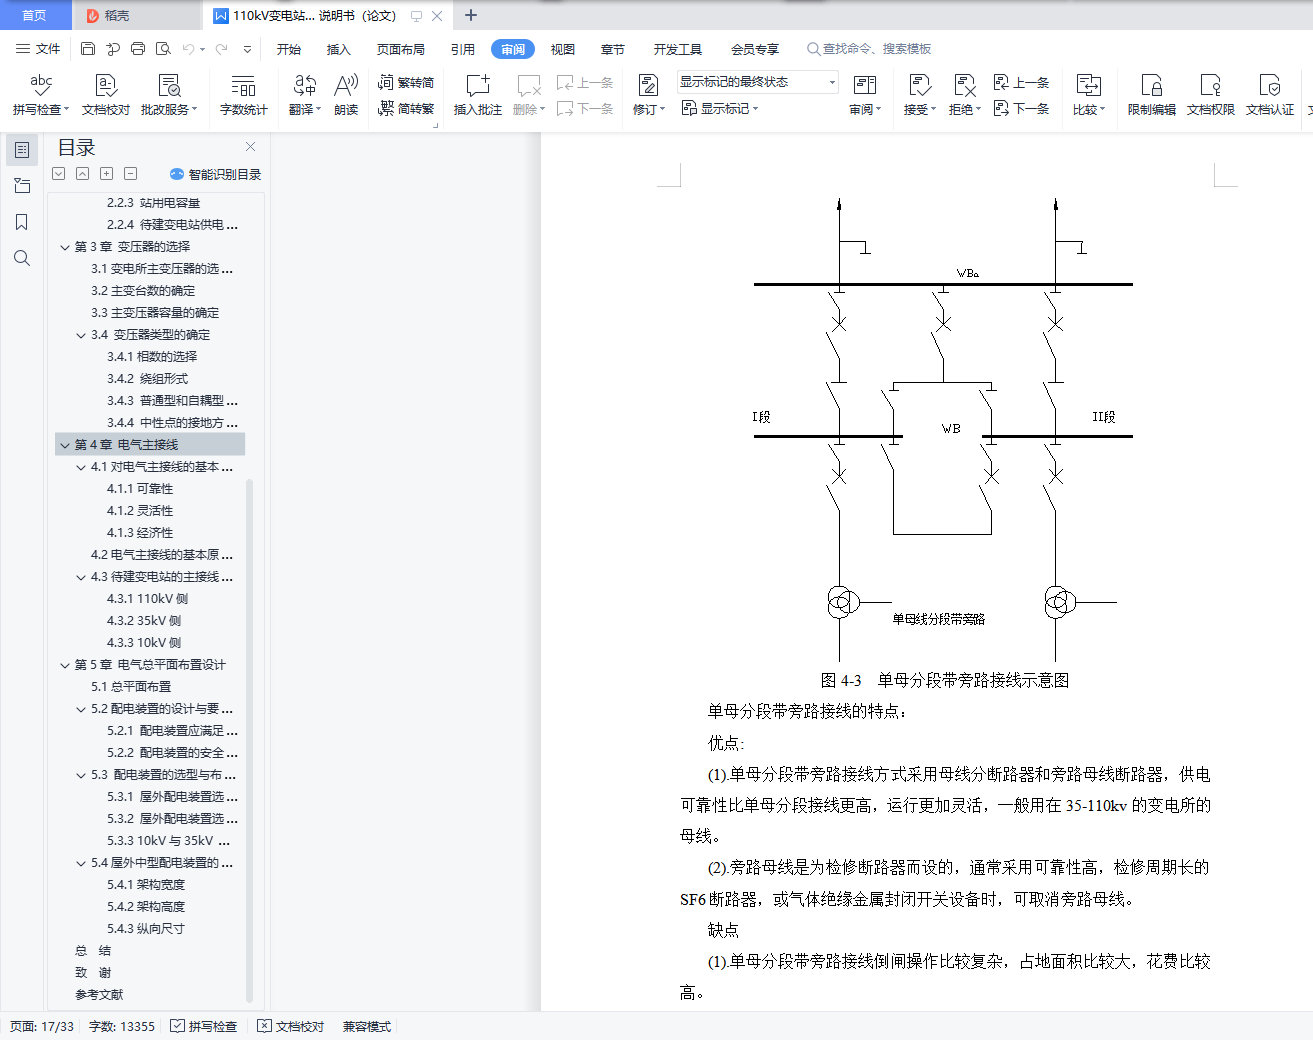1313x1040 pixels.
Task: Switch to the 页面布局 ribbon tab
Action: click(x=401, y=49)
